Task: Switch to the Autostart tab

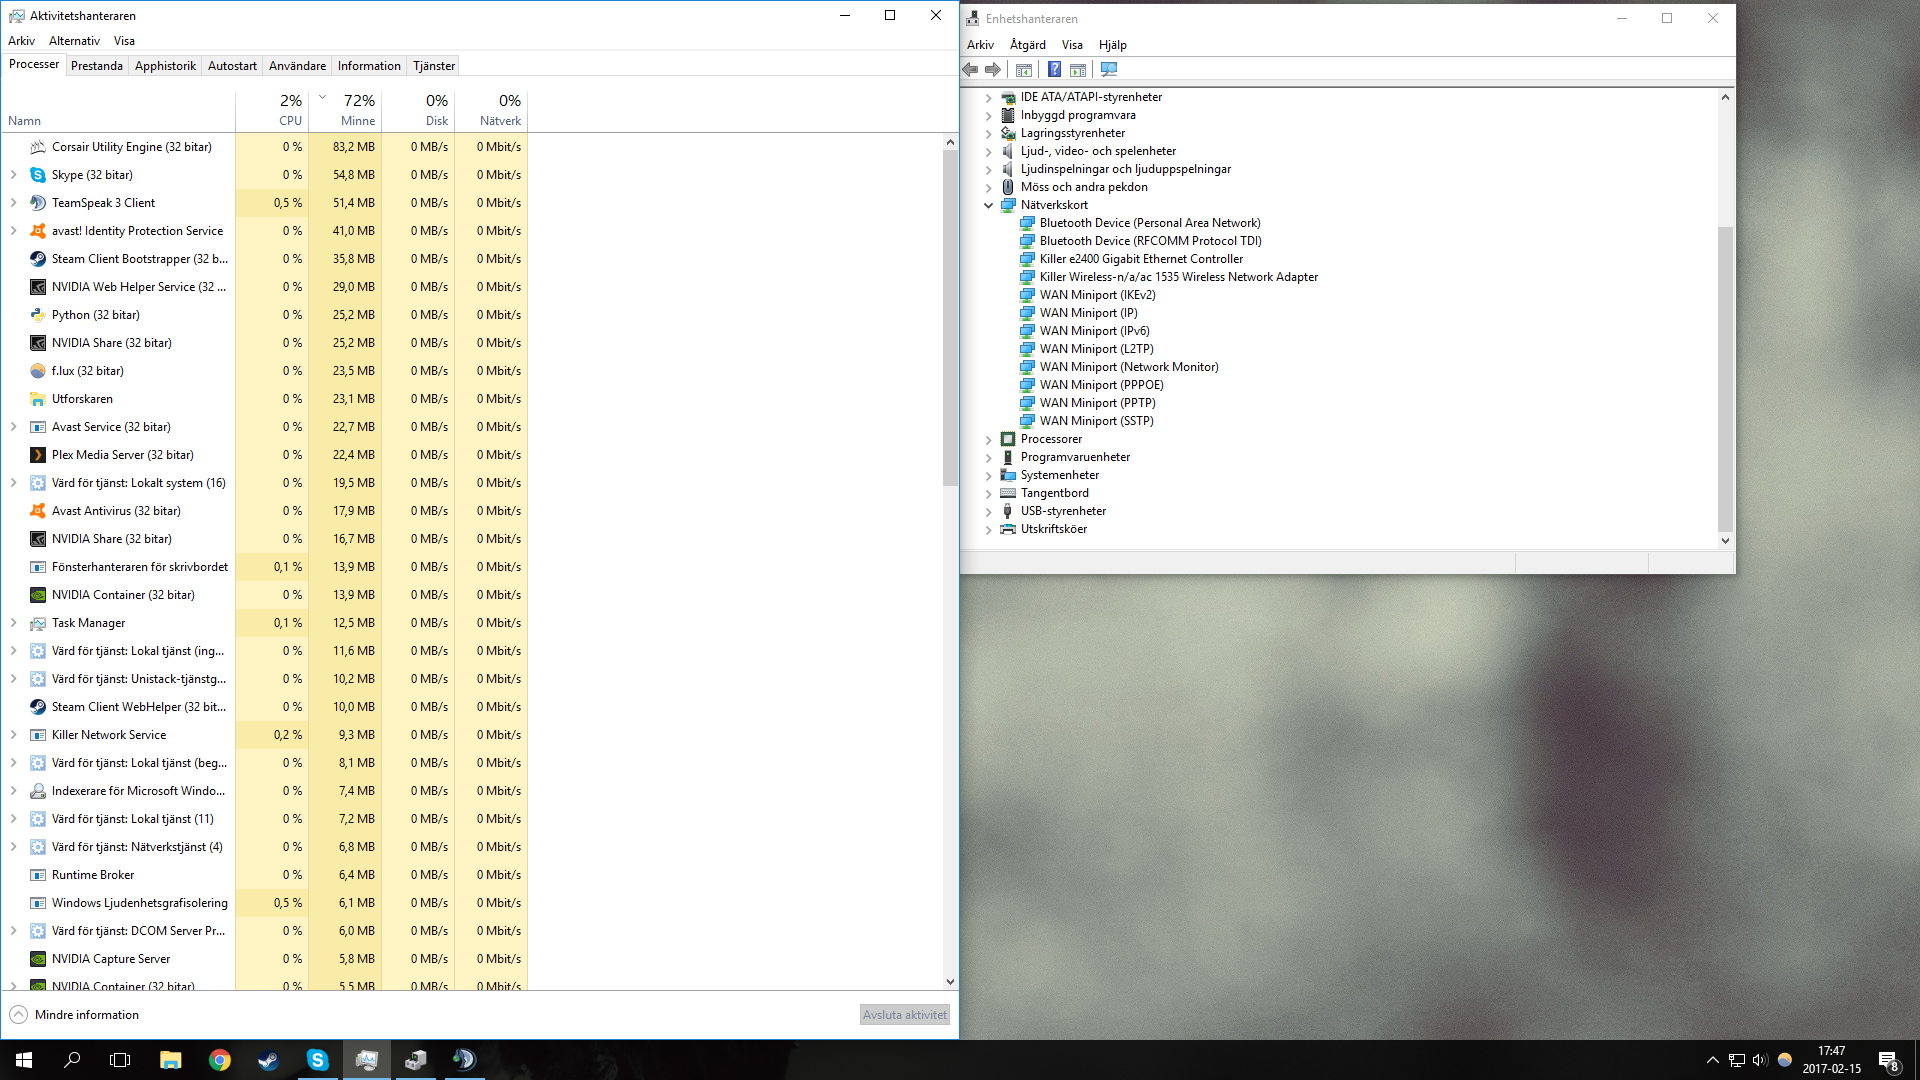Action: point(232,66)
